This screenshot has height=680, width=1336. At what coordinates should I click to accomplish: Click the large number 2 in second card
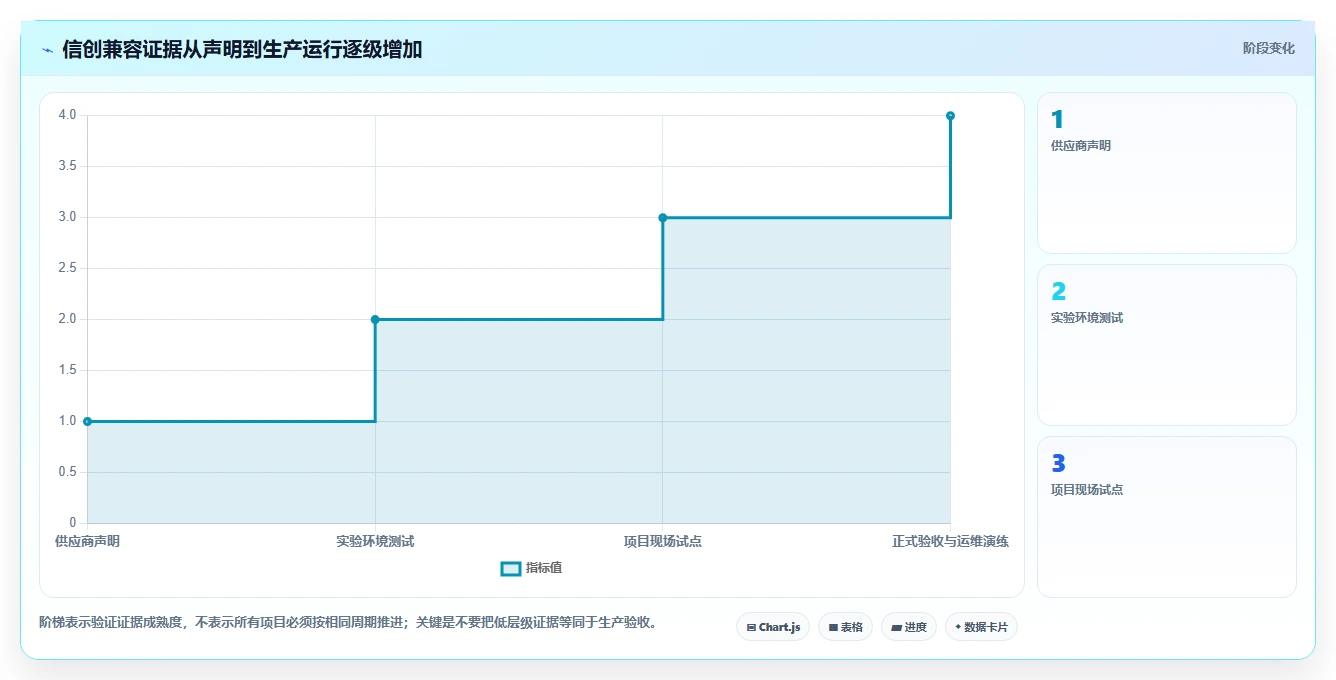point(1058,292)
